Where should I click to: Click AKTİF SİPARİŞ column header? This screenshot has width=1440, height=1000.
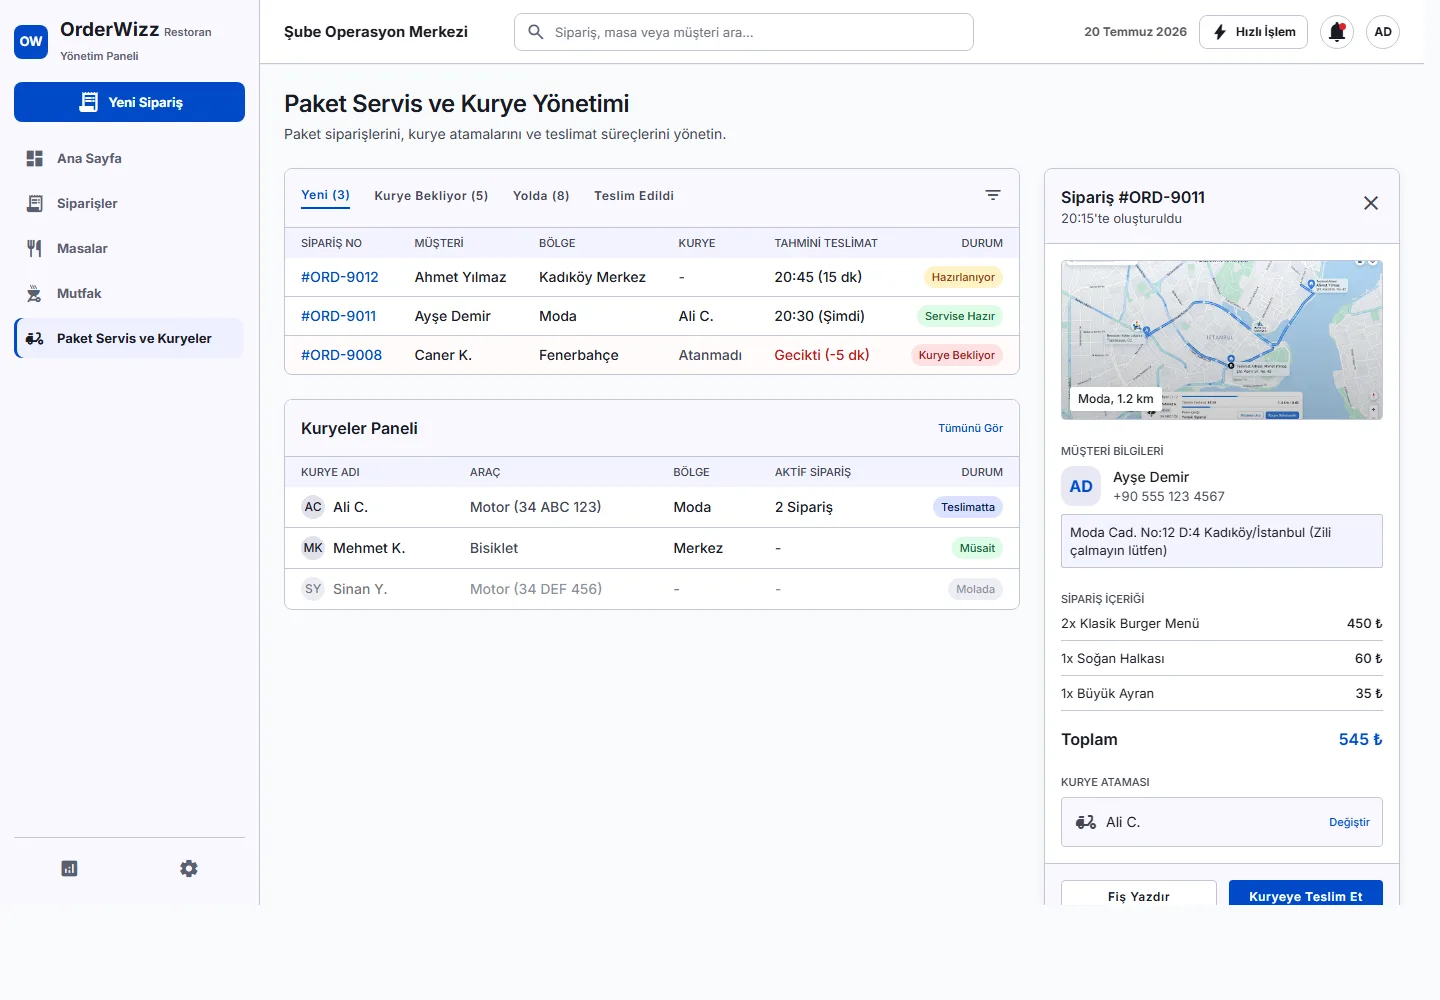(813, 472)
